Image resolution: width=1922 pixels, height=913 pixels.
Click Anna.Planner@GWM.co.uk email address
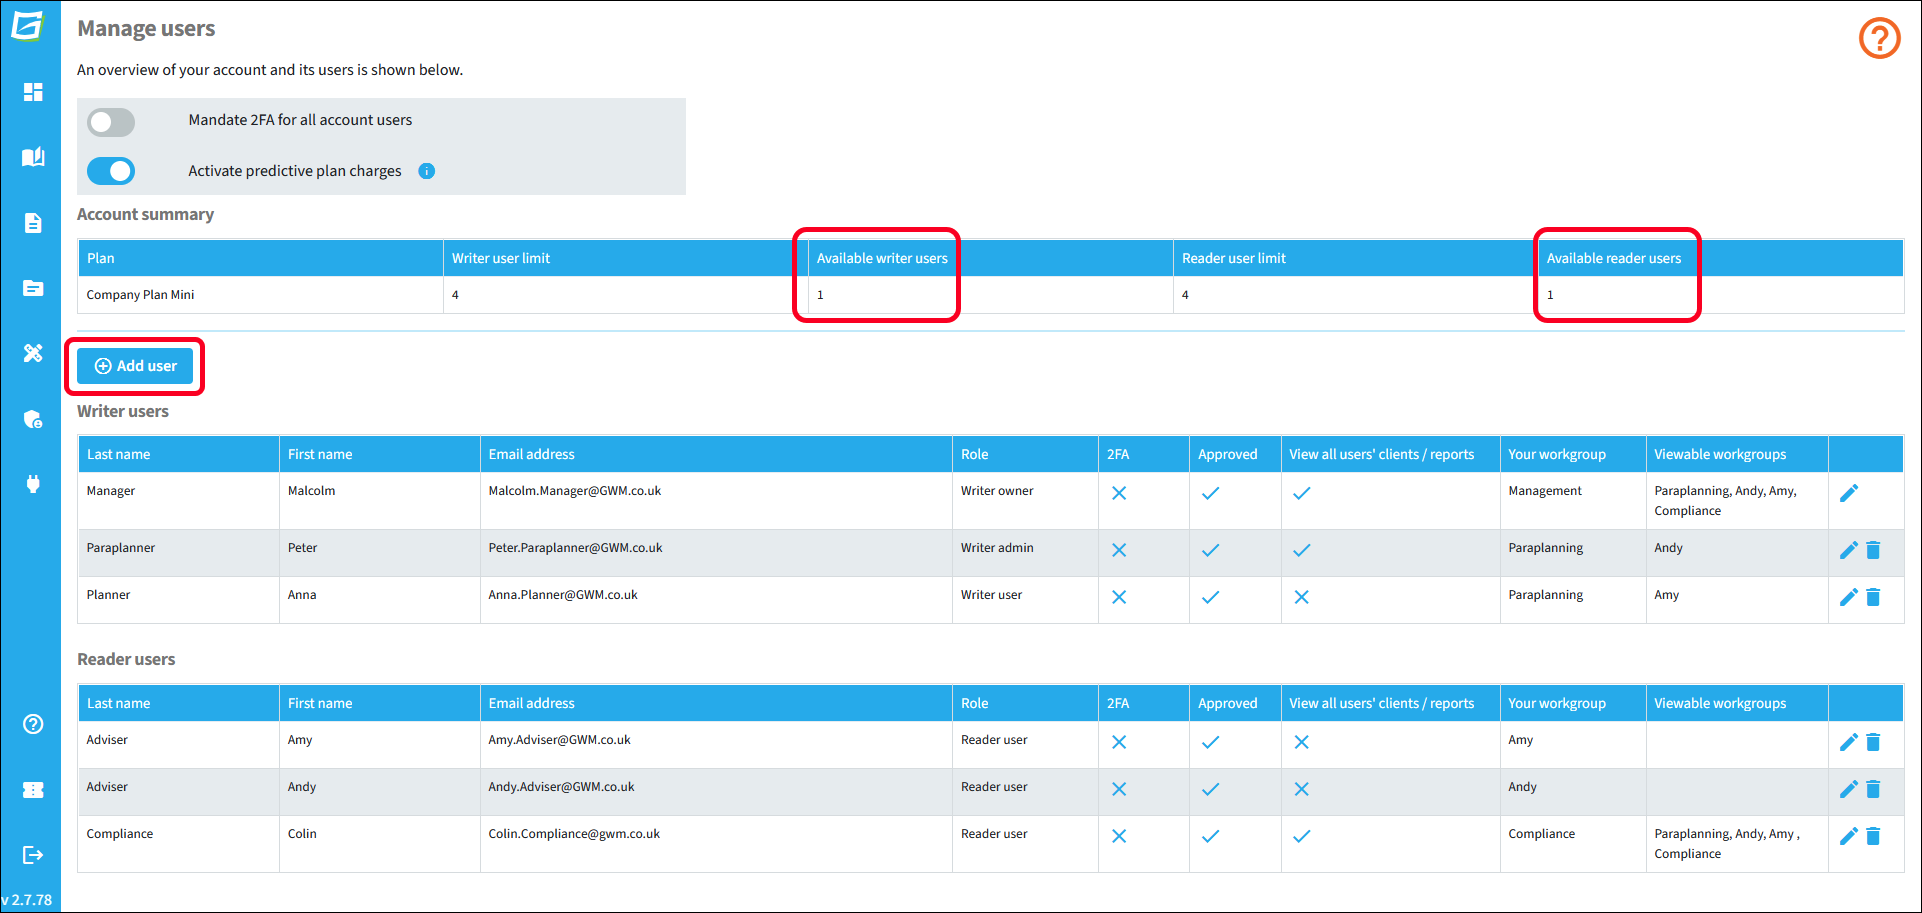coord(563,595)
